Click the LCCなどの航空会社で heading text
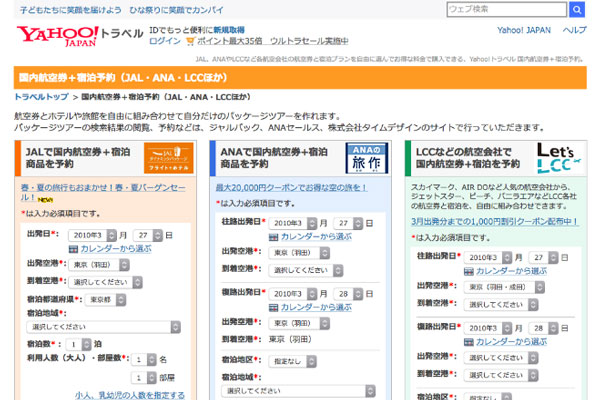 tap(463, 152)
